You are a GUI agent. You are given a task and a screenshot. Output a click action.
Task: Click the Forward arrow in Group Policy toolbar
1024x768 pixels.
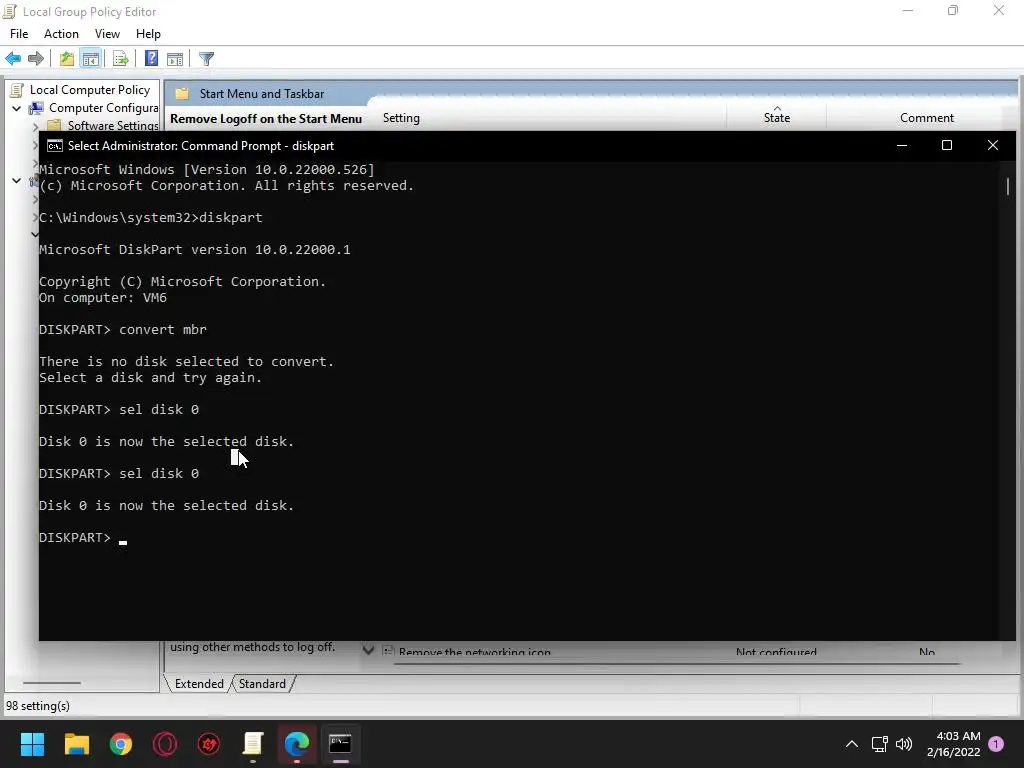[36, 59]
